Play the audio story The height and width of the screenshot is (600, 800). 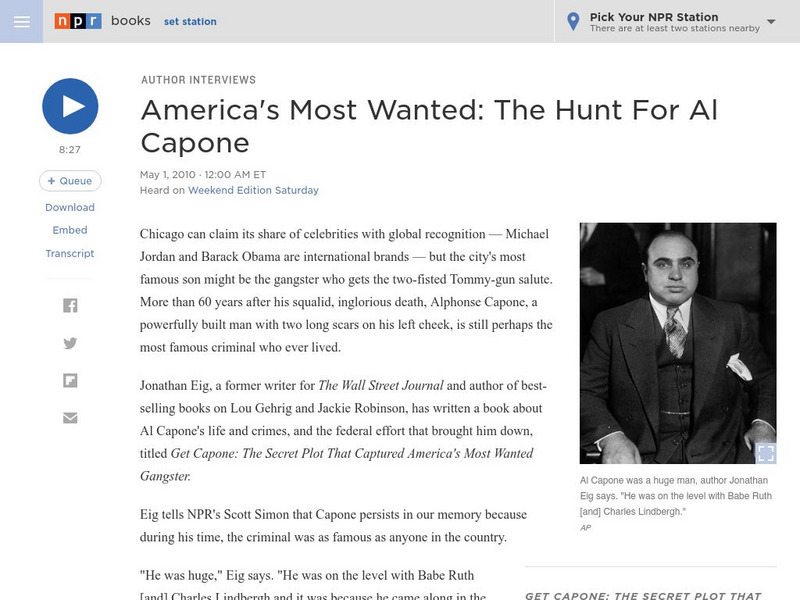(x=70, y=106)
